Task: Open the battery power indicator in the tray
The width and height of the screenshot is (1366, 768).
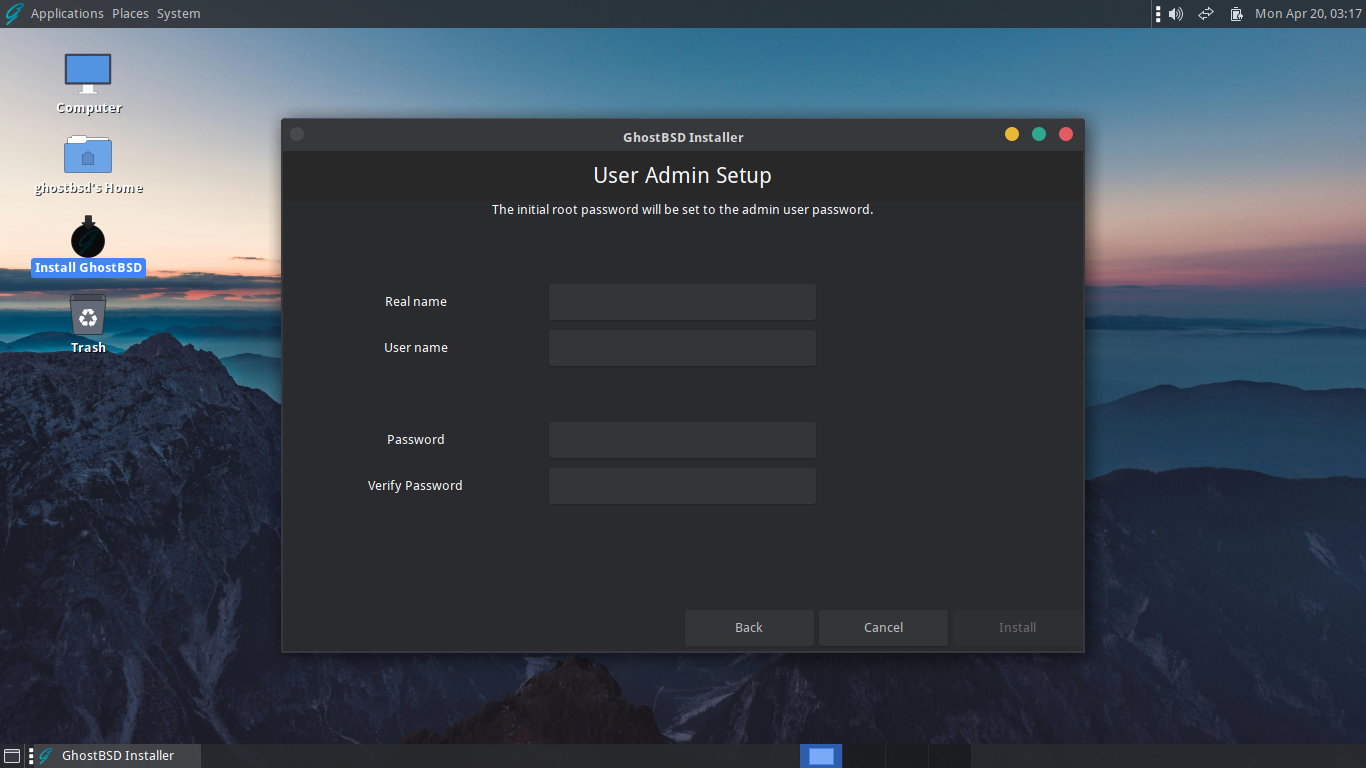Action: click(x=1237, y=14)
